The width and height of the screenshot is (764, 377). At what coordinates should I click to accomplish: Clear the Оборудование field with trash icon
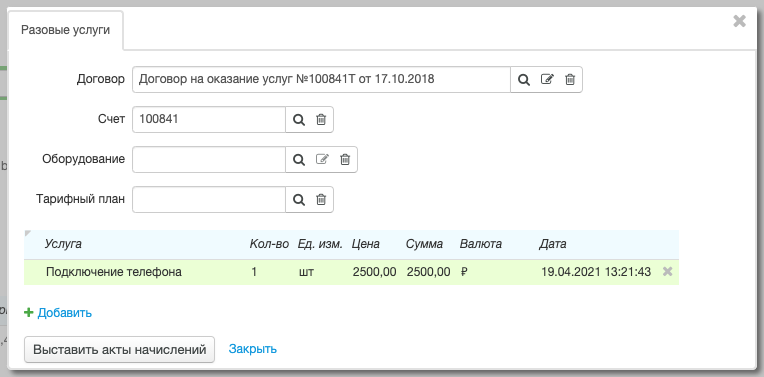click(345, 159)
